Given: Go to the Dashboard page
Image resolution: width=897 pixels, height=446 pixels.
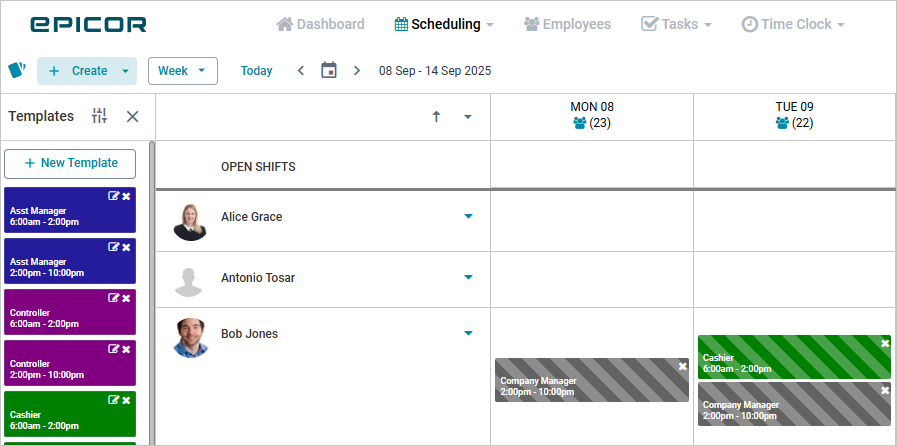Looking at the screenshot, I should pos(320,24).
